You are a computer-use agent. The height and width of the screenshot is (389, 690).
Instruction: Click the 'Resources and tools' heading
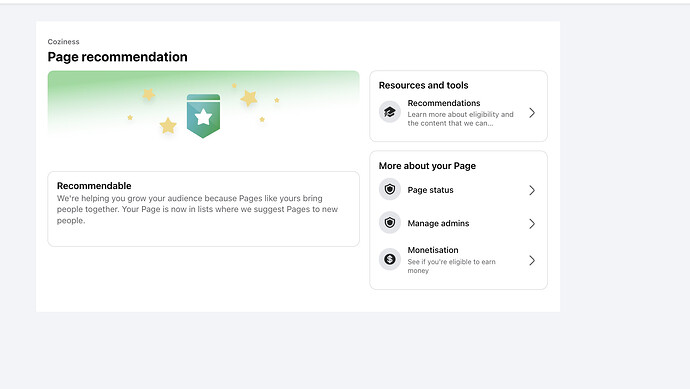[423, 85]
